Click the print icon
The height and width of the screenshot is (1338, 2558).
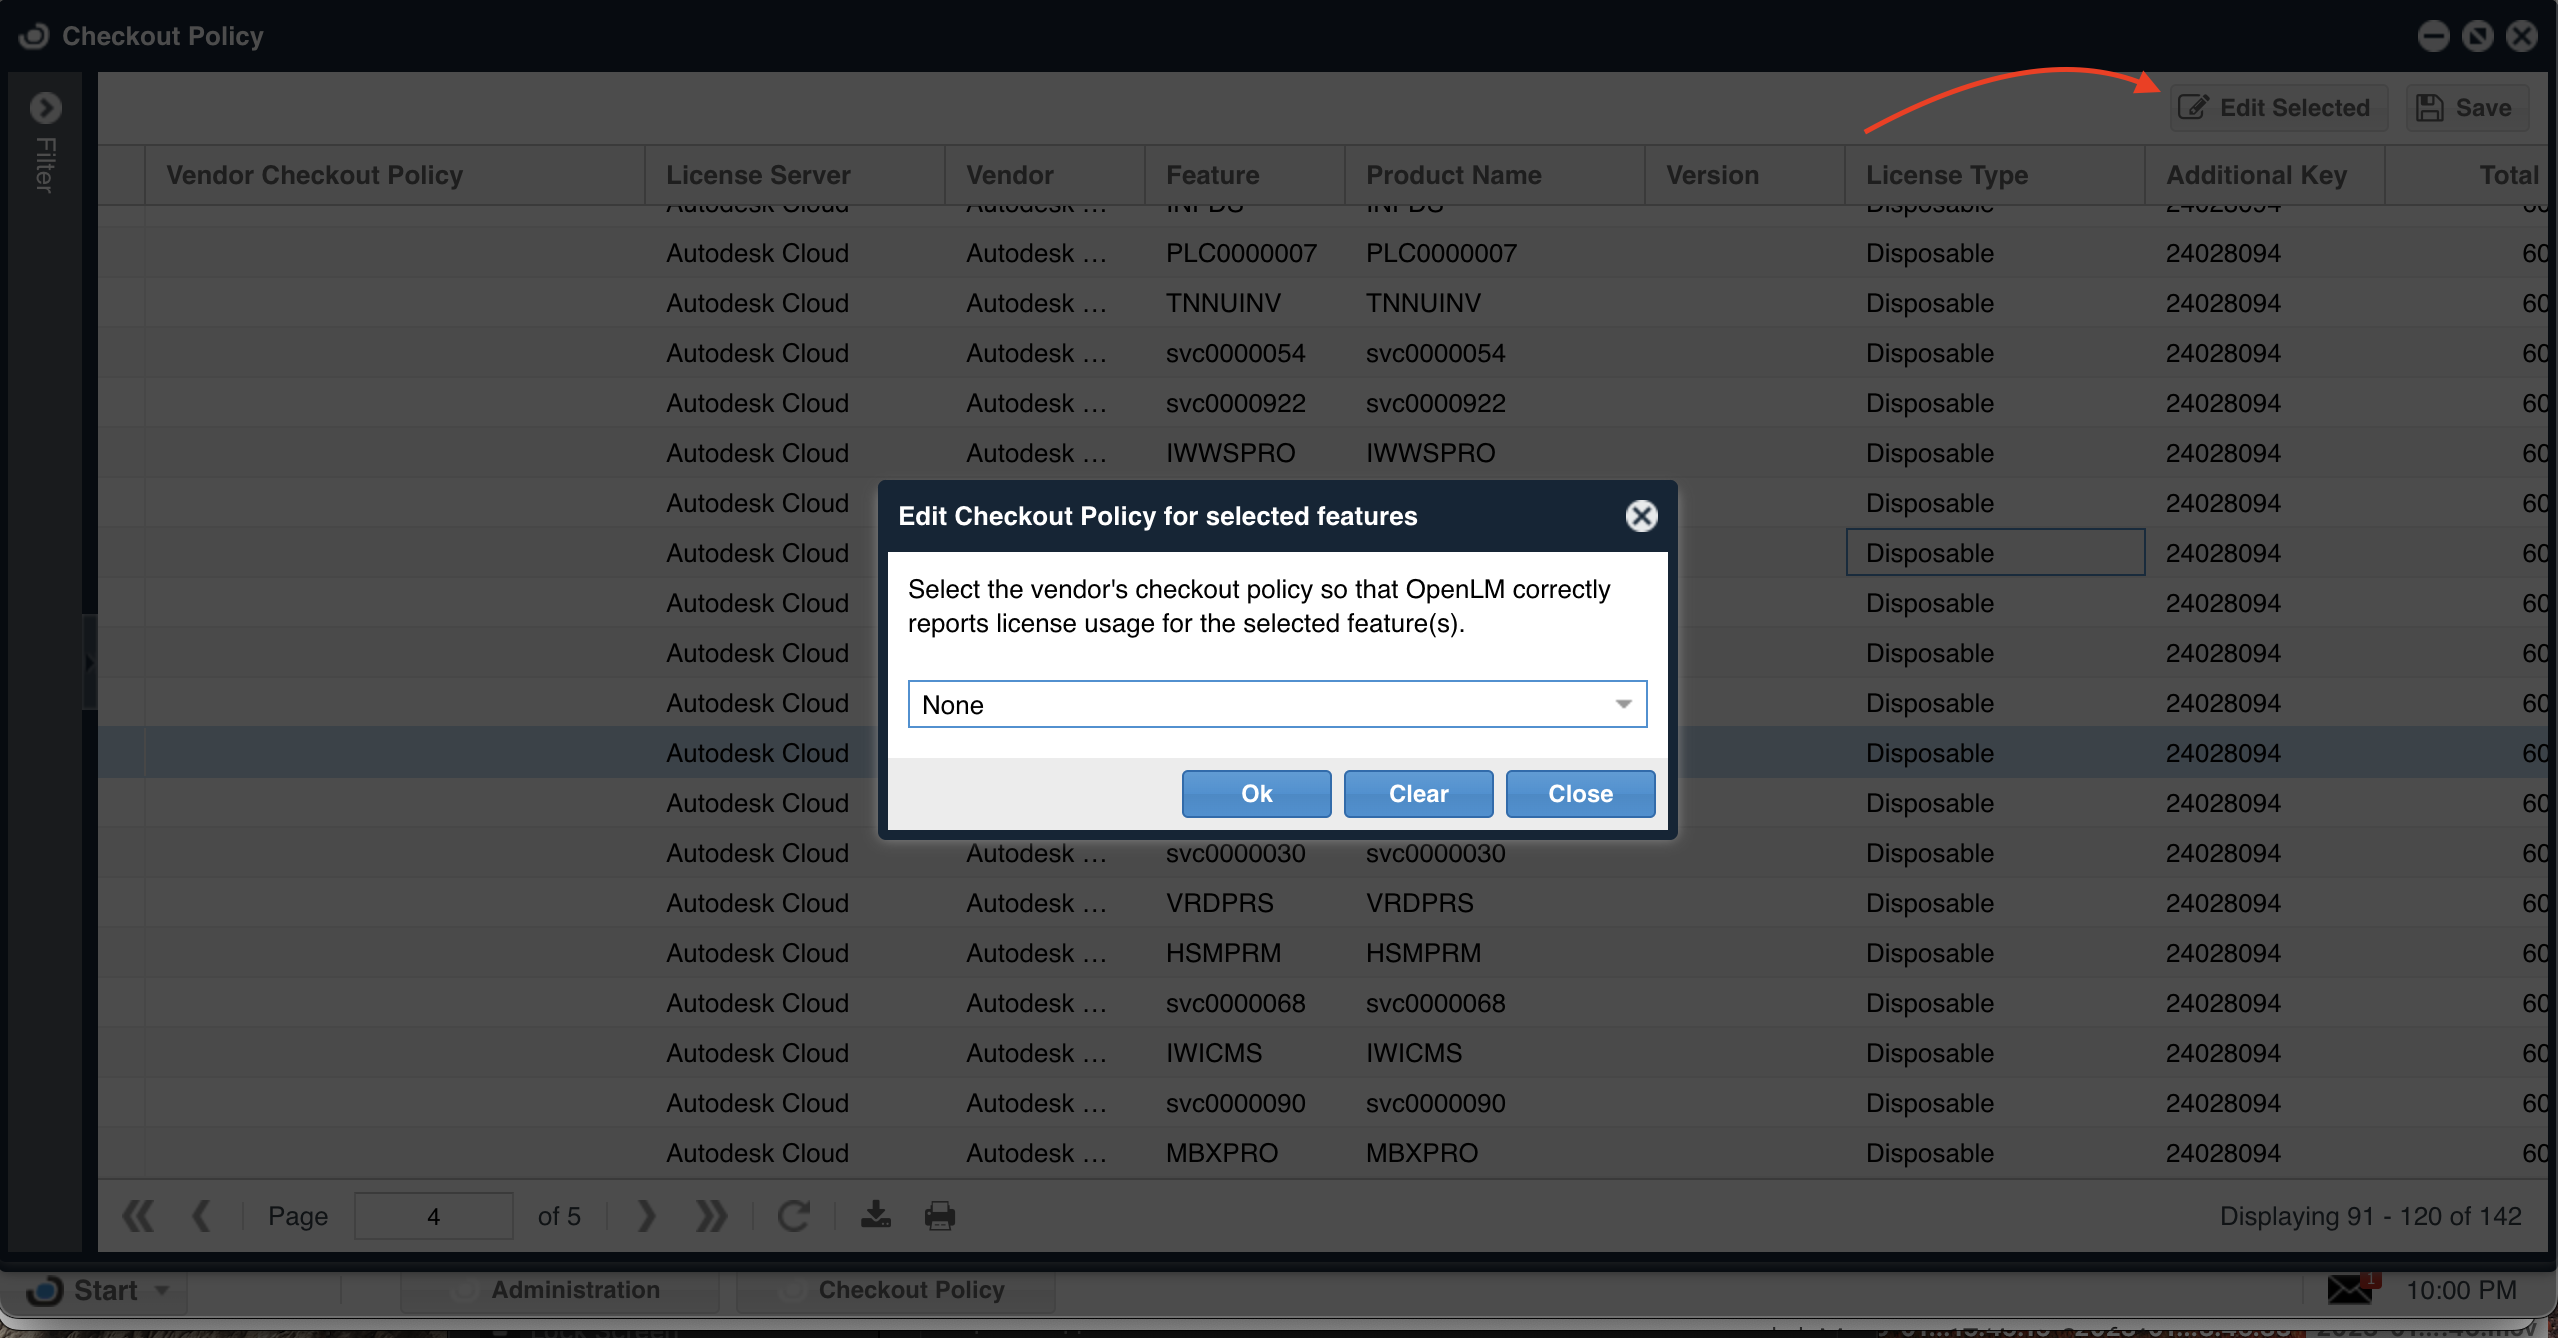click(939, 1216)
